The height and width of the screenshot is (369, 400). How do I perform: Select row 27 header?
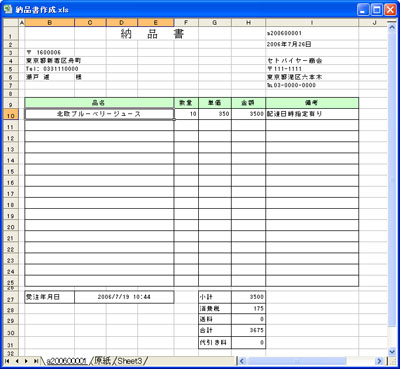click(11, 297)
